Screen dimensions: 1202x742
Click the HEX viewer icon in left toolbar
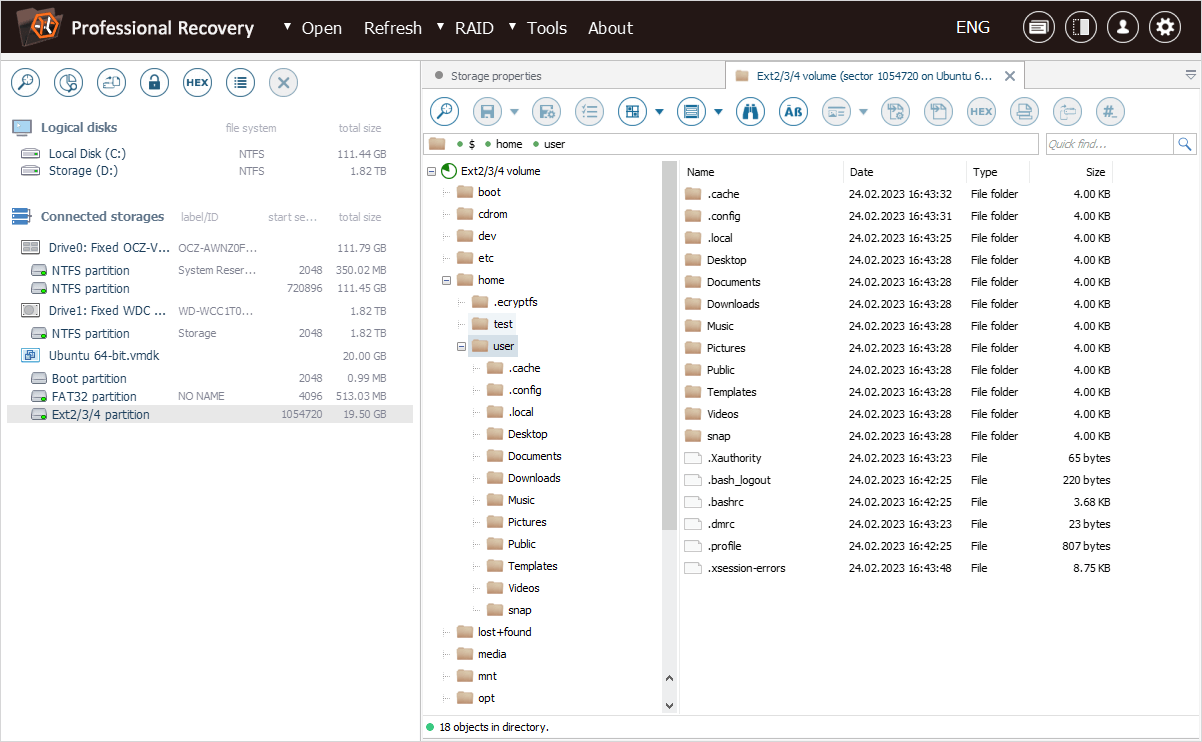197,83
